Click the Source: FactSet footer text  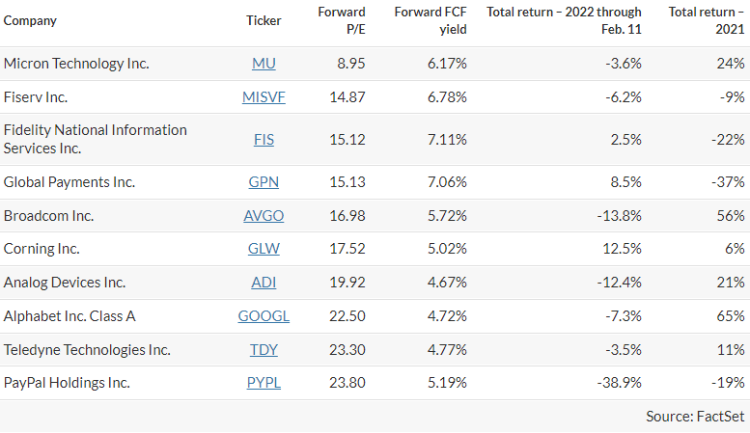pos(695,415)
